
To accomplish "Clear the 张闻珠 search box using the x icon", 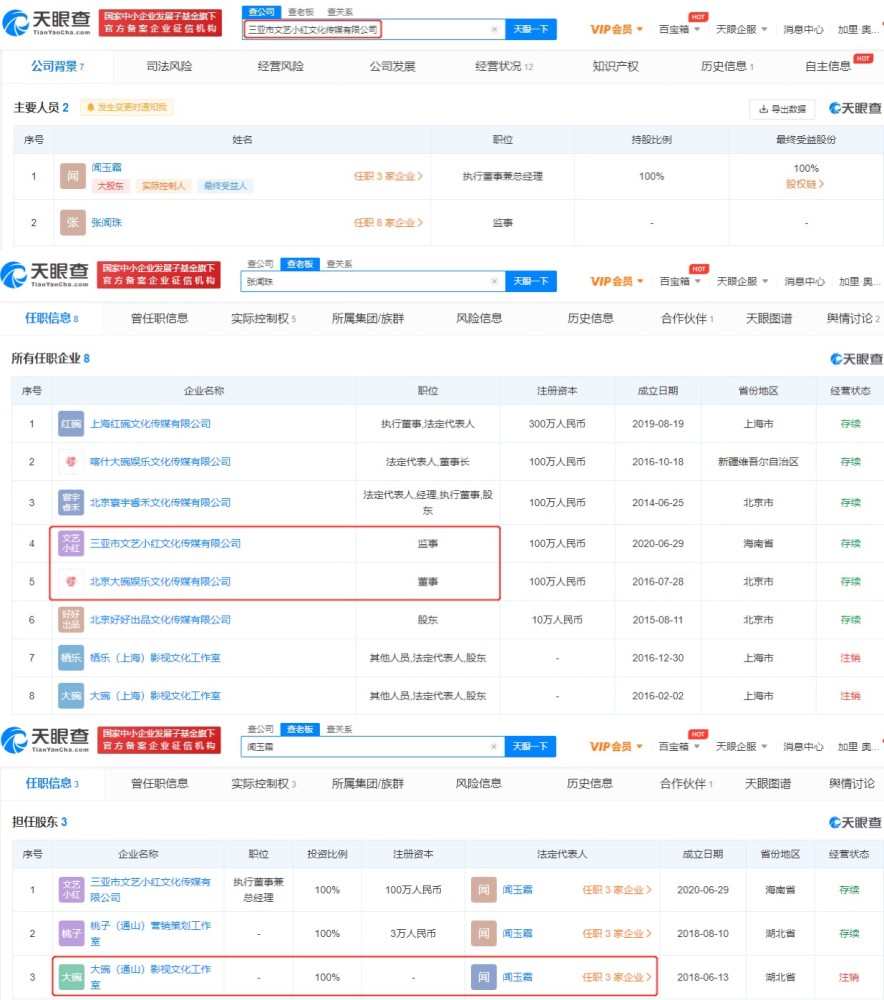I will pyautogui.click(x=494, y=281).
